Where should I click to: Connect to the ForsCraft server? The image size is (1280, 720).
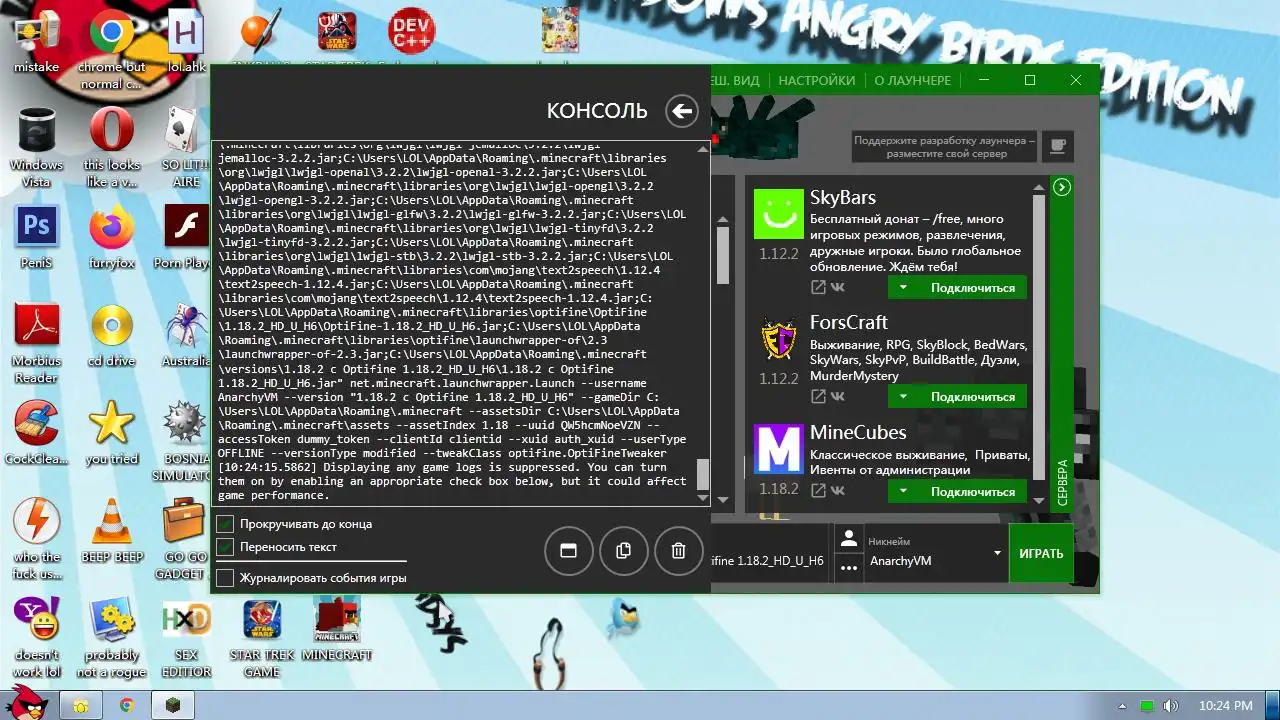[x=972, y=397]
